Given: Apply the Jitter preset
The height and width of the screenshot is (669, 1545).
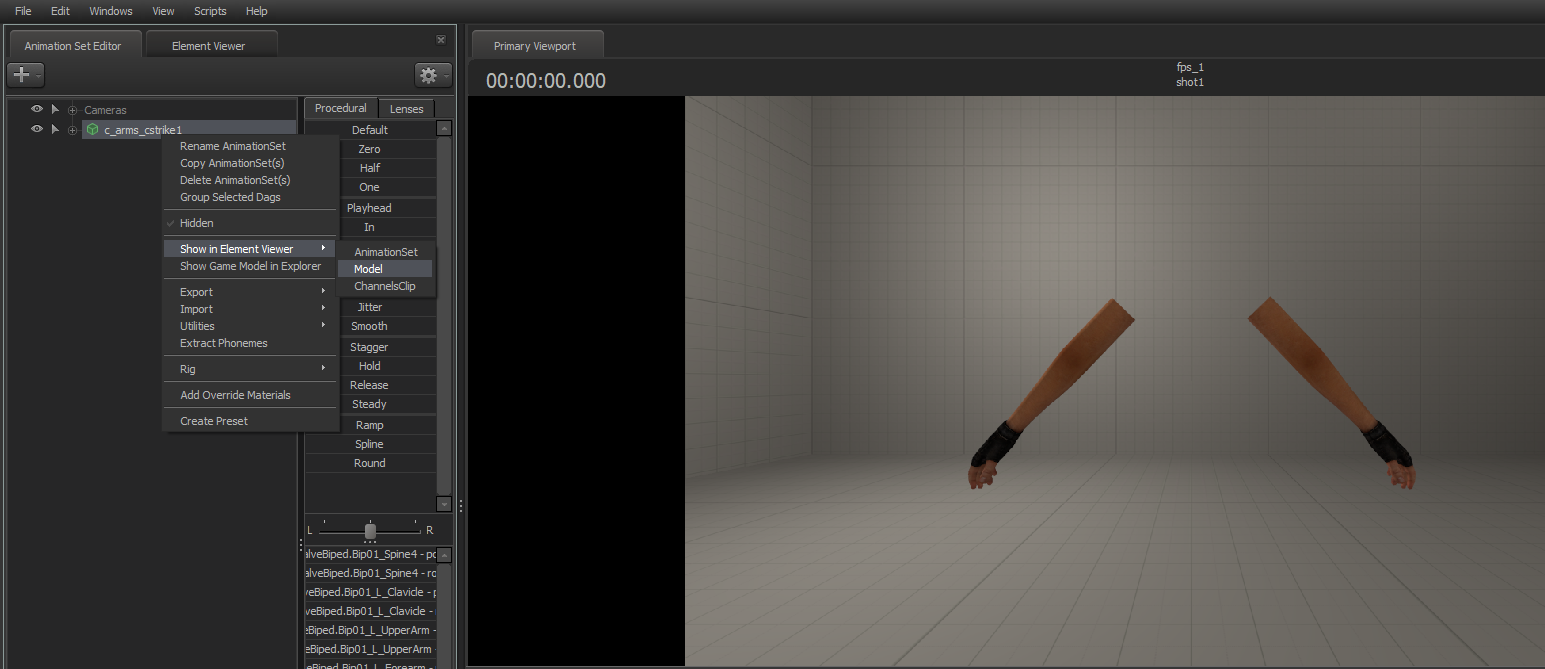Looking at the screenshot, I should point(370,307).
